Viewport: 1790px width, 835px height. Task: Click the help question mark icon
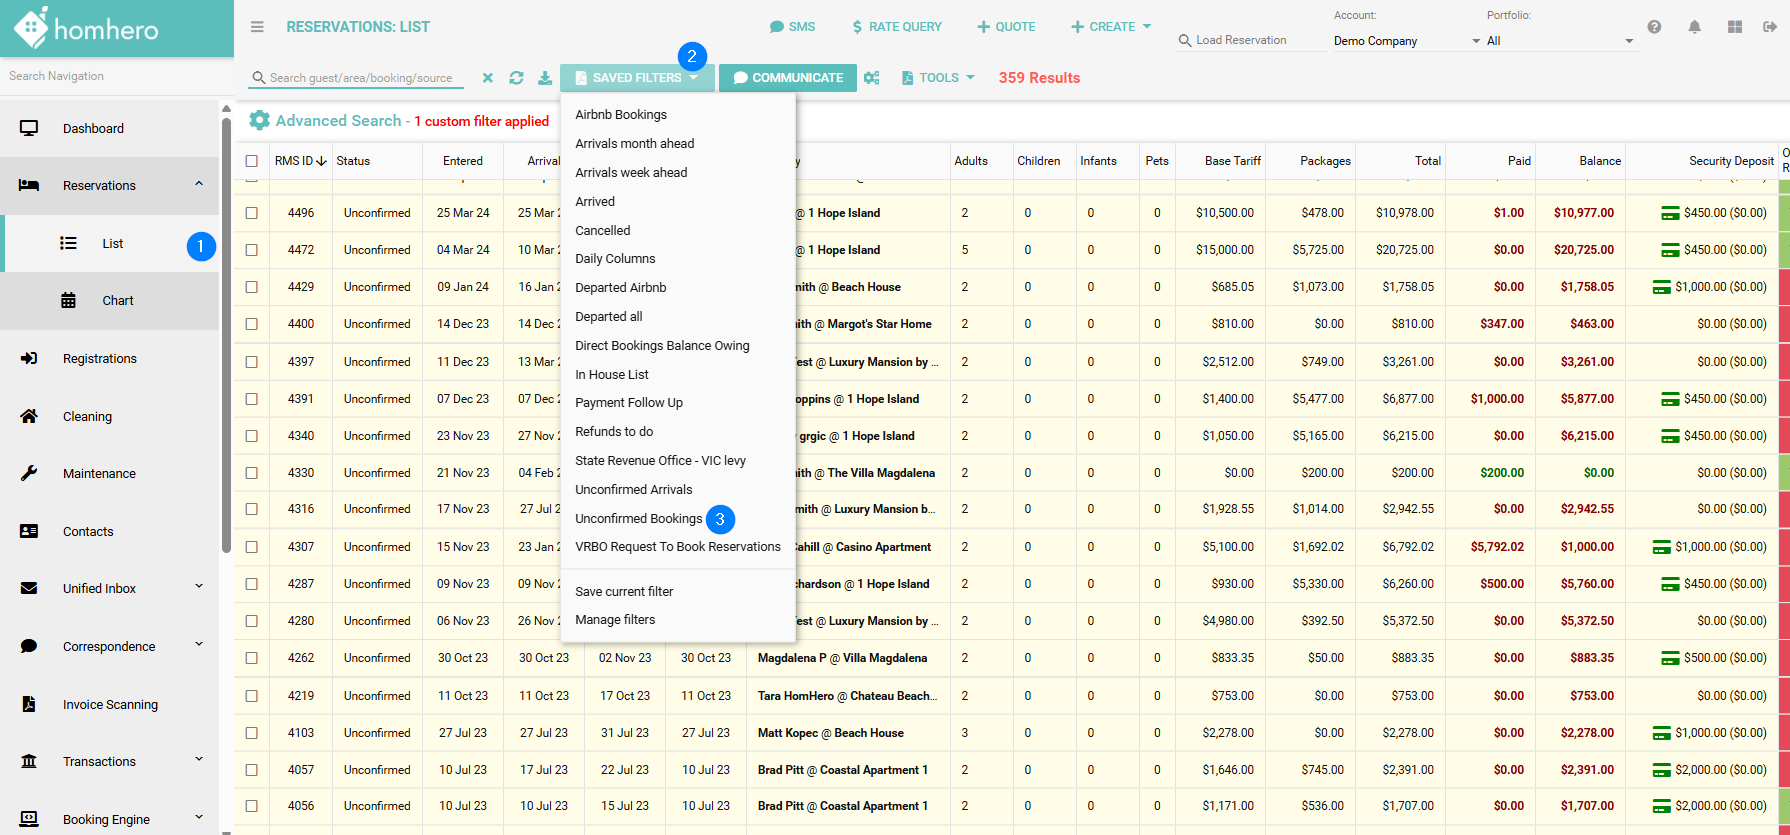coord(1654,27)
